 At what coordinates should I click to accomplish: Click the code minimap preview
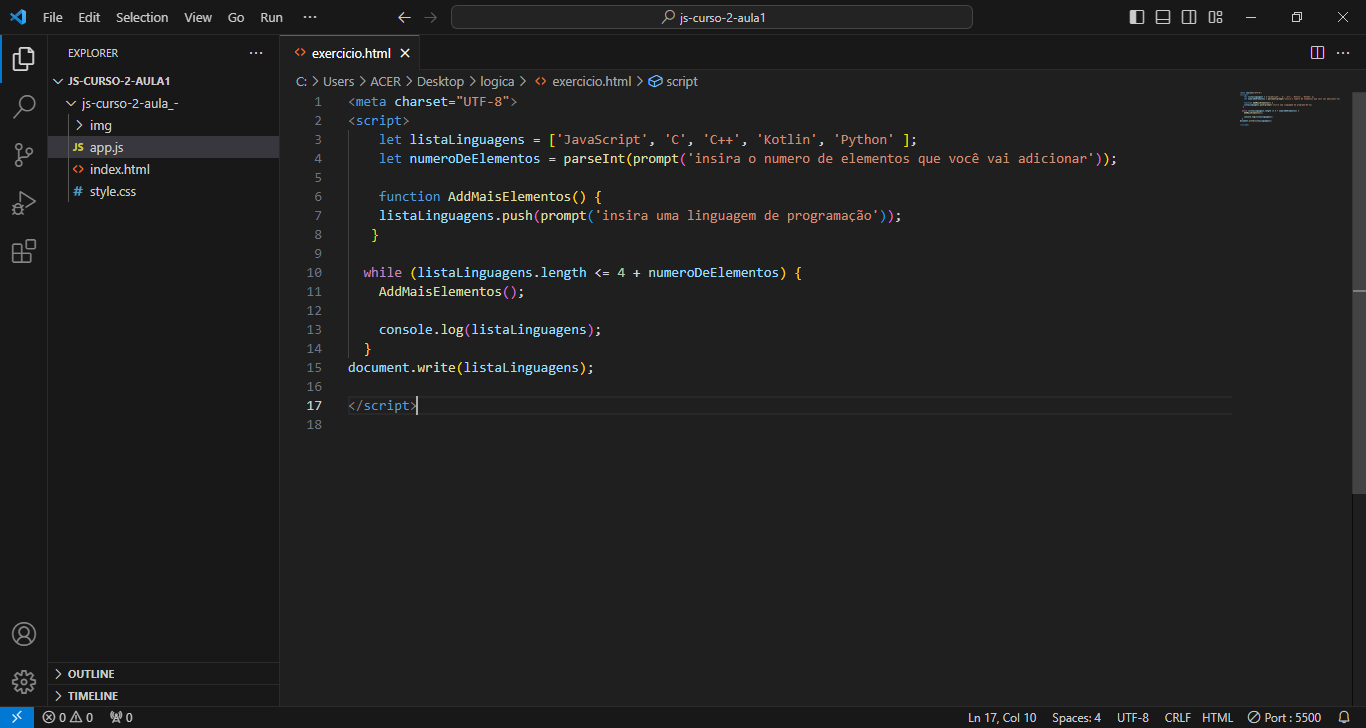[1292, 110]
